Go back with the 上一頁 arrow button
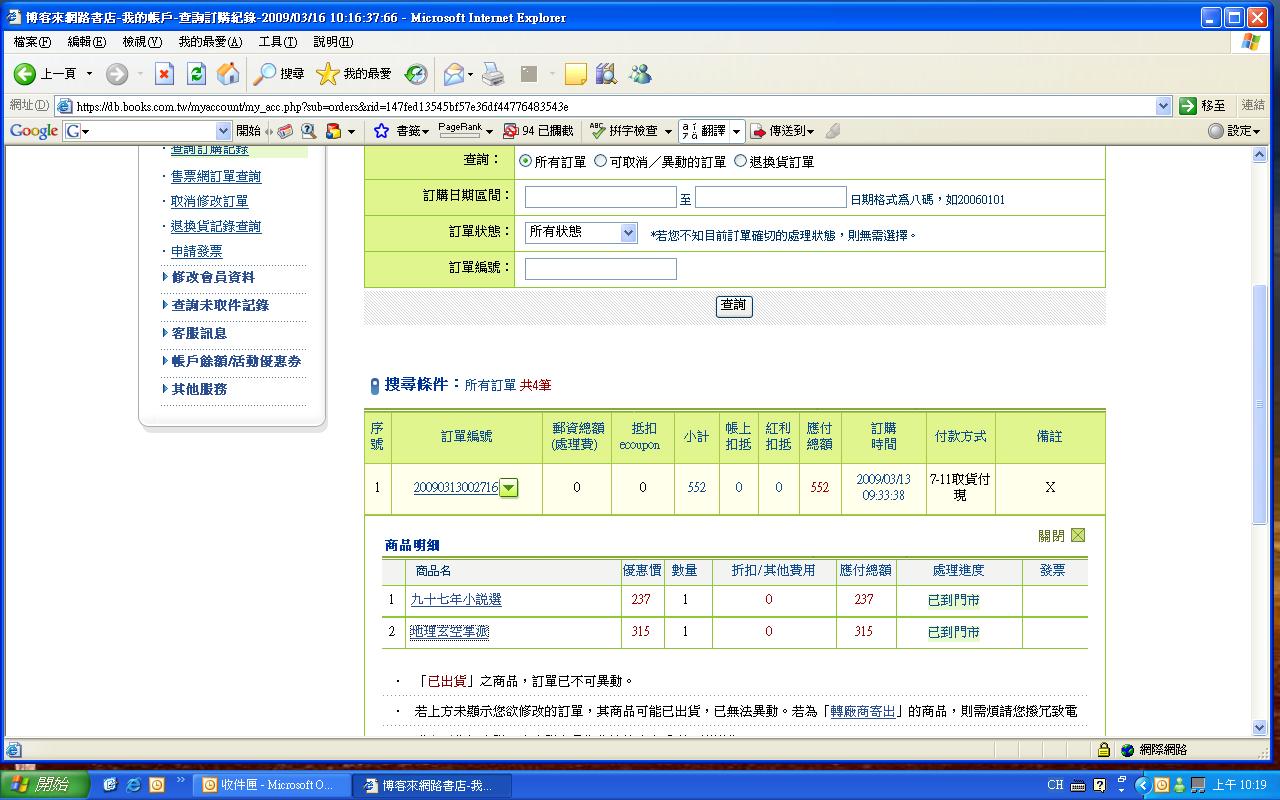Viewport: 1280px width, 800px height. tap(44, 73)
